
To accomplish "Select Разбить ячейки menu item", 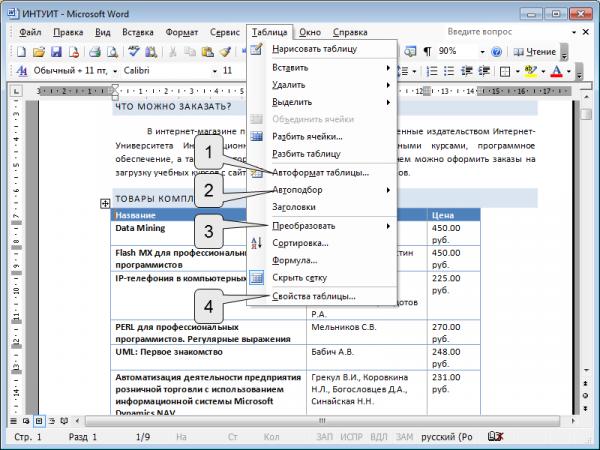I will tap(321, 137).
